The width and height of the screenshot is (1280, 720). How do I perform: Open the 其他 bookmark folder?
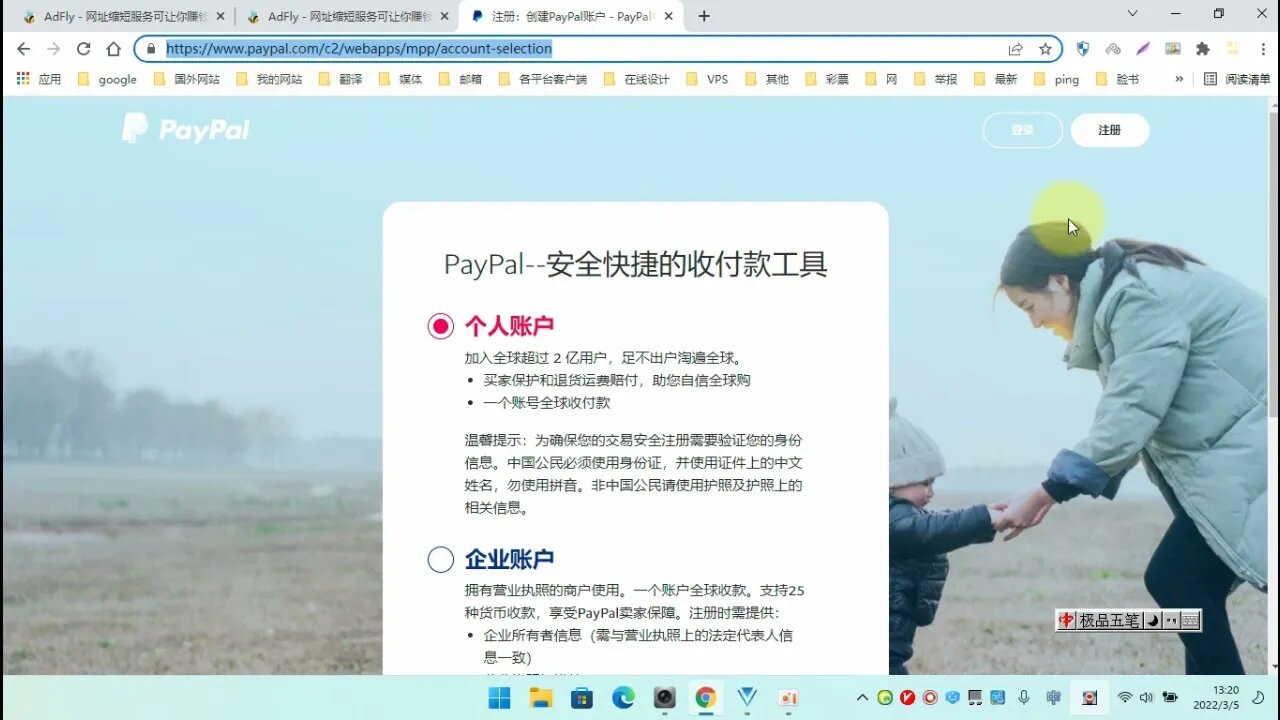point(767,79)
